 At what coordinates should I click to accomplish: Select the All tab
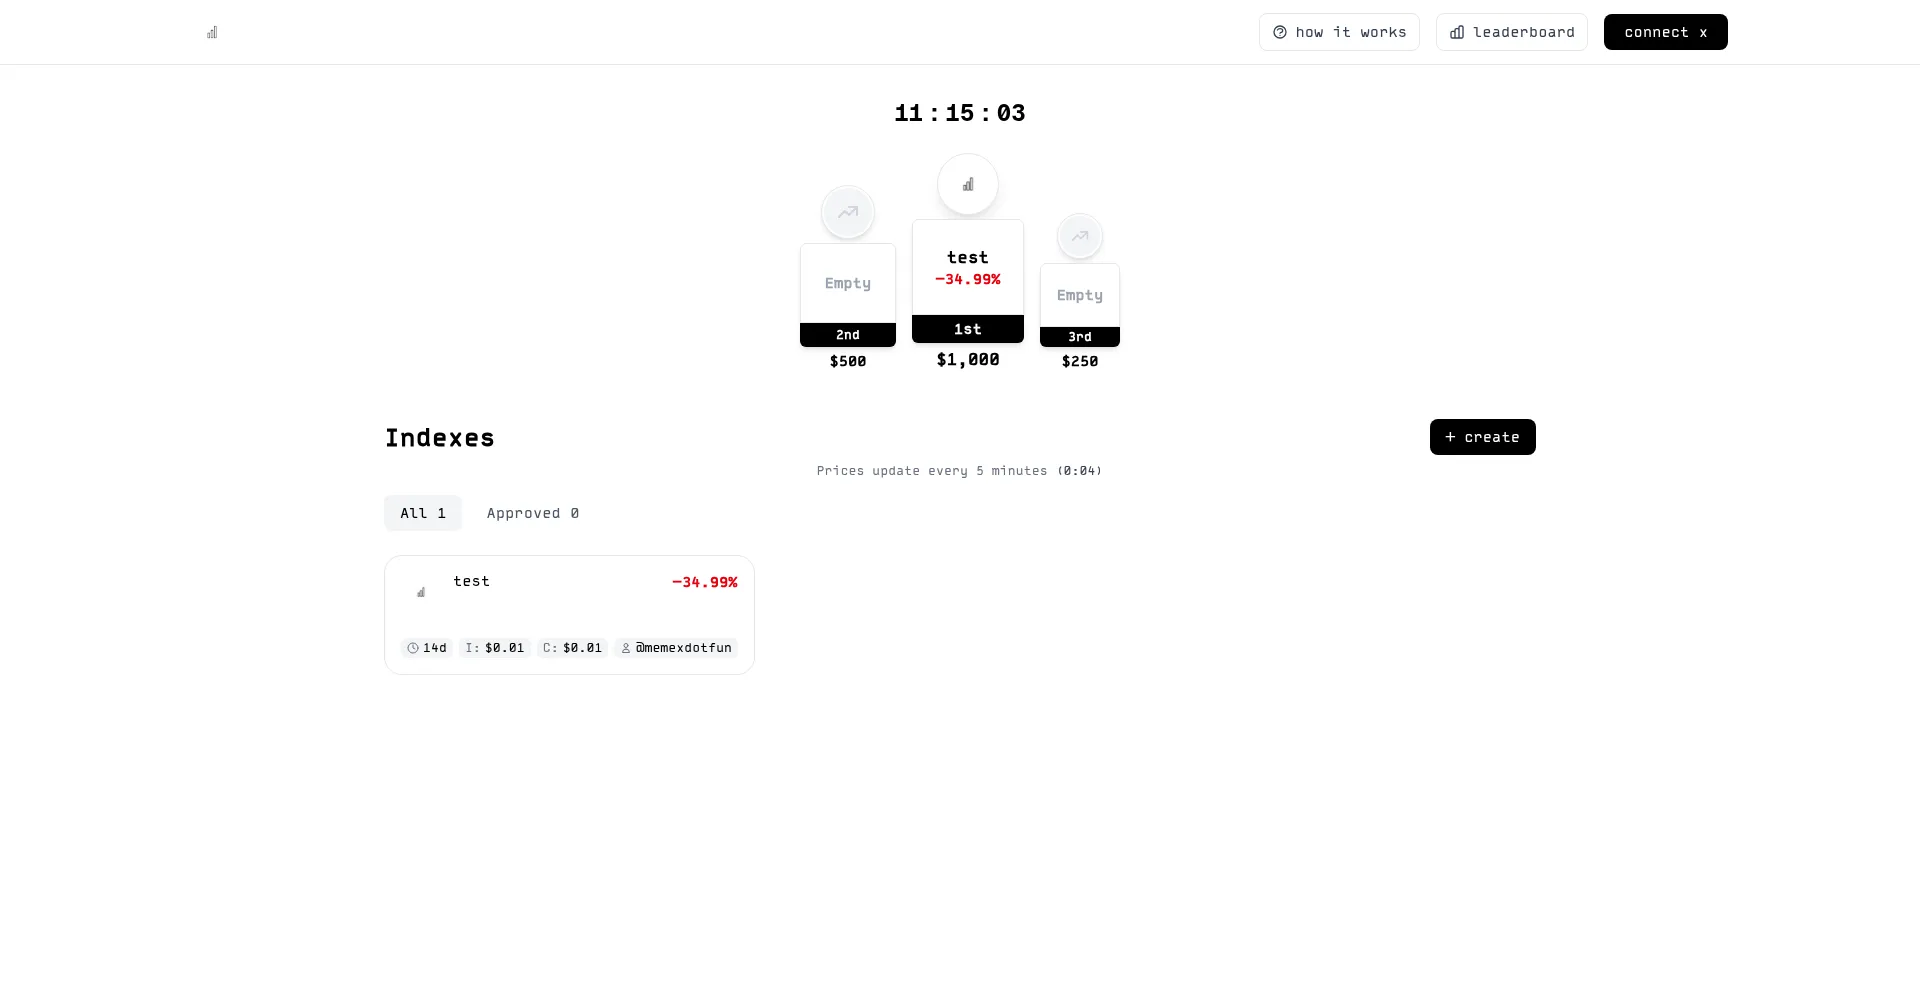click(x=423, y=513)
